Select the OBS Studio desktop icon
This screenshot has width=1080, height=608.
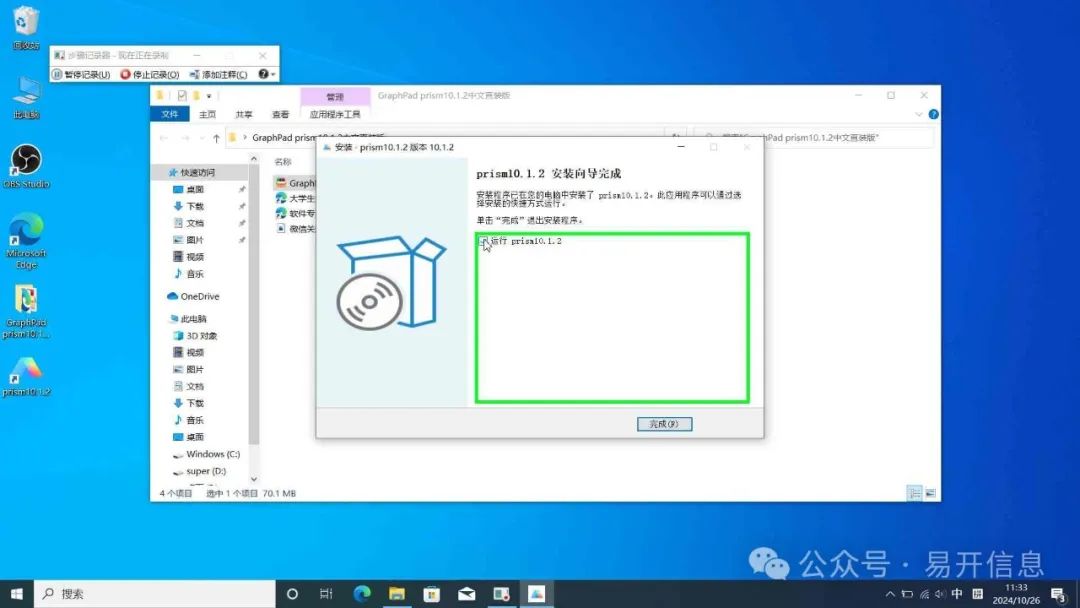pyautogui.click(x=25, y=166)
